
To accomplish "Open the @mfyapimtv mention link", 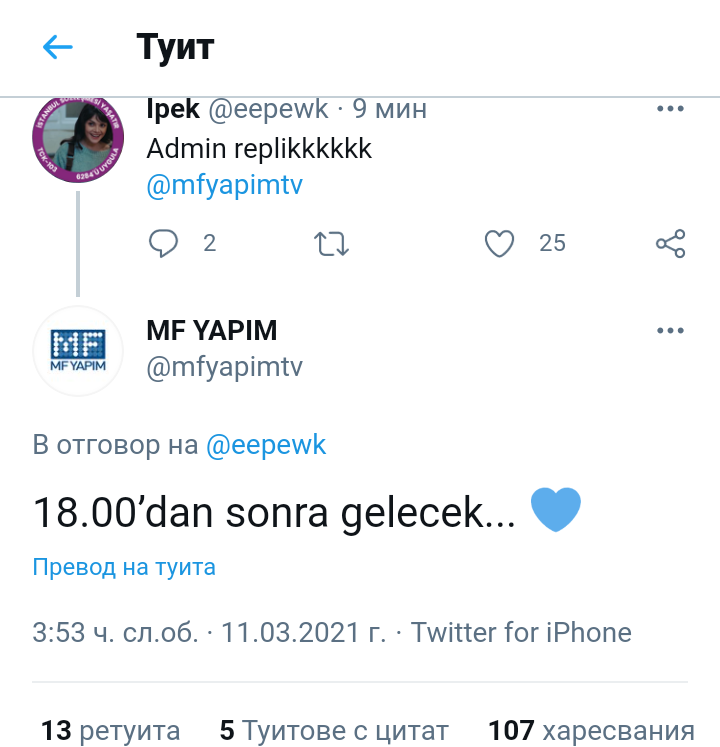I will pyautogui.click(x=224, y=187).
